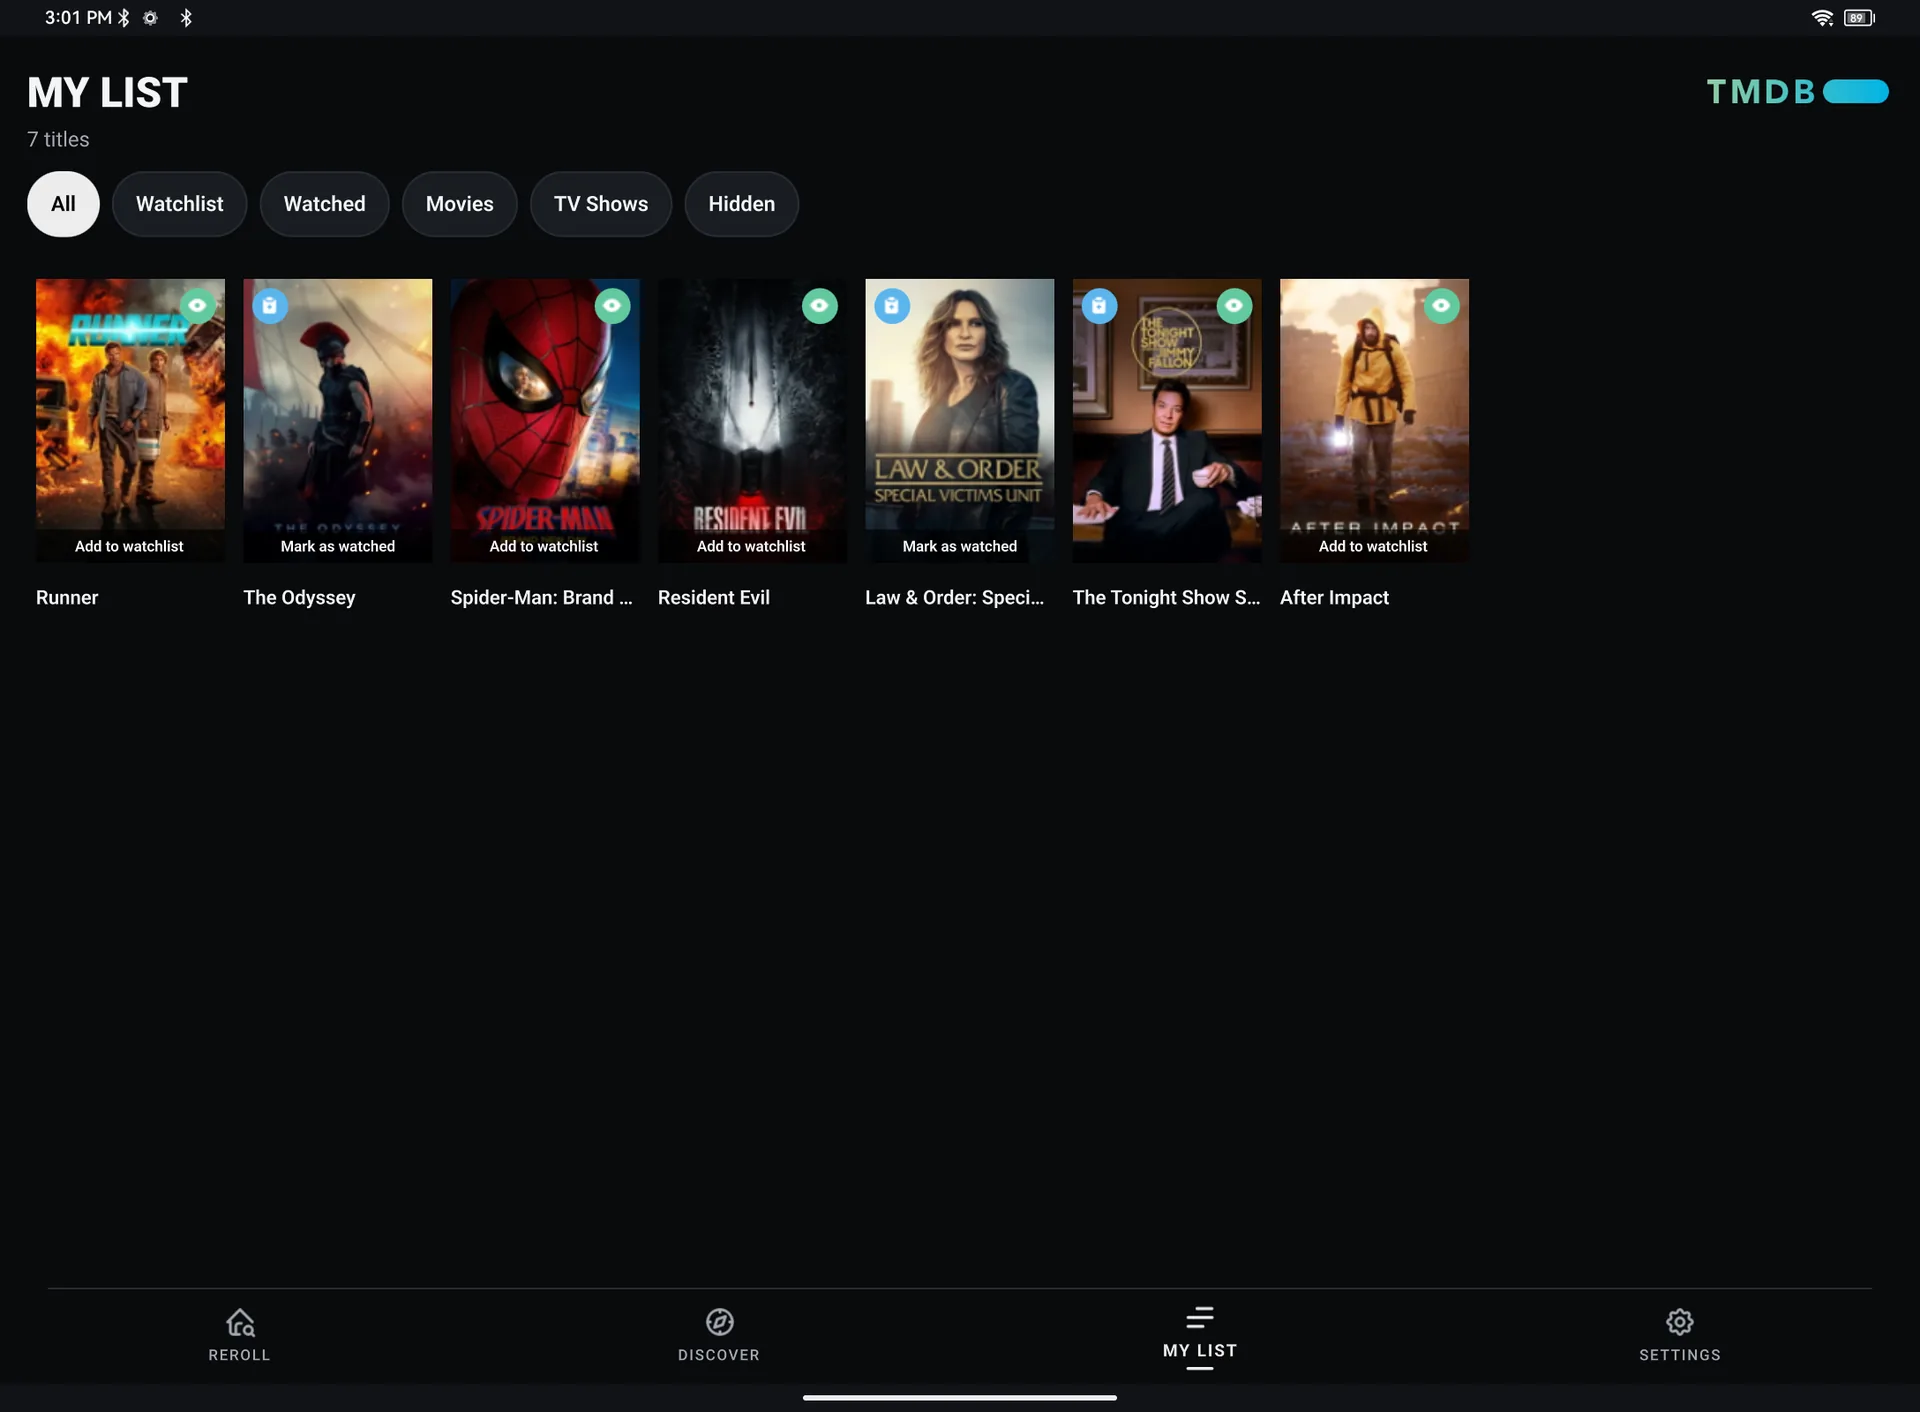Add Runner to watchlist
The image size is (1920, 1412).
click(129, 546)
